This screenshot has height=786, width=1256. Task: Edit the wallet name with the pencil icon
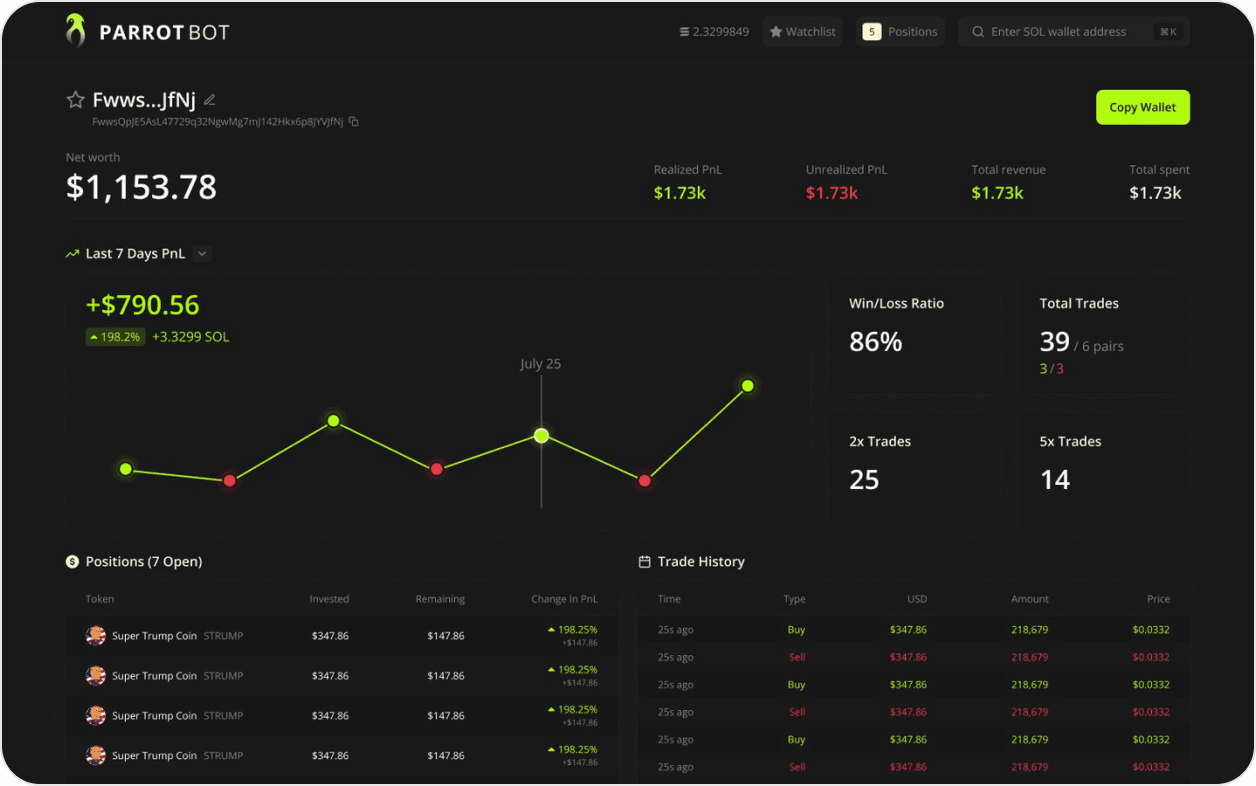pyautogui.click(x=209, y=100)
